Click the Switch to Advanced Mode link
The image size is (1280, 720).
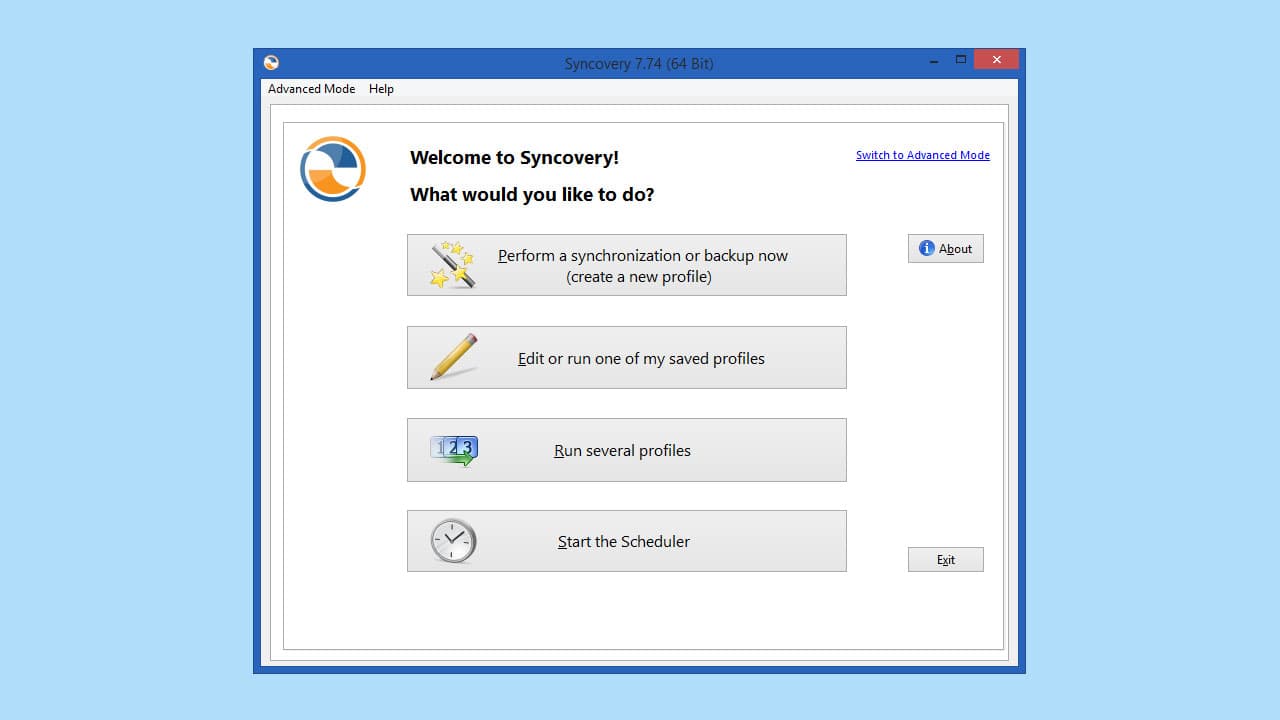pos(922,155)
